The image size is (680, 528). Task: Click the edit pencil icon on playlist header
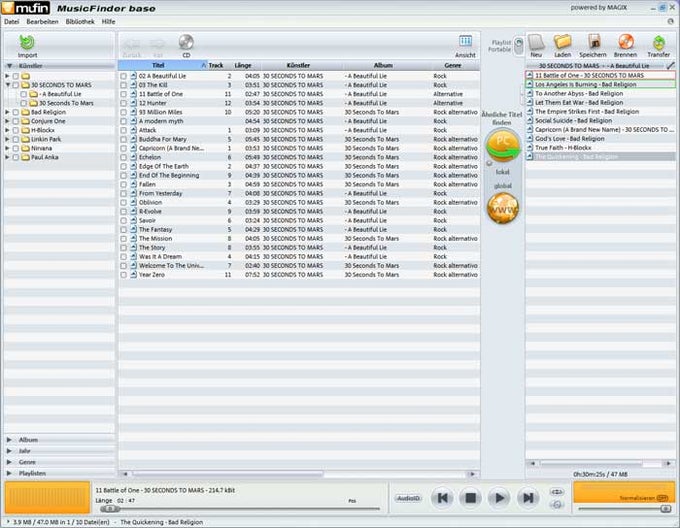(x=670, y=65)
